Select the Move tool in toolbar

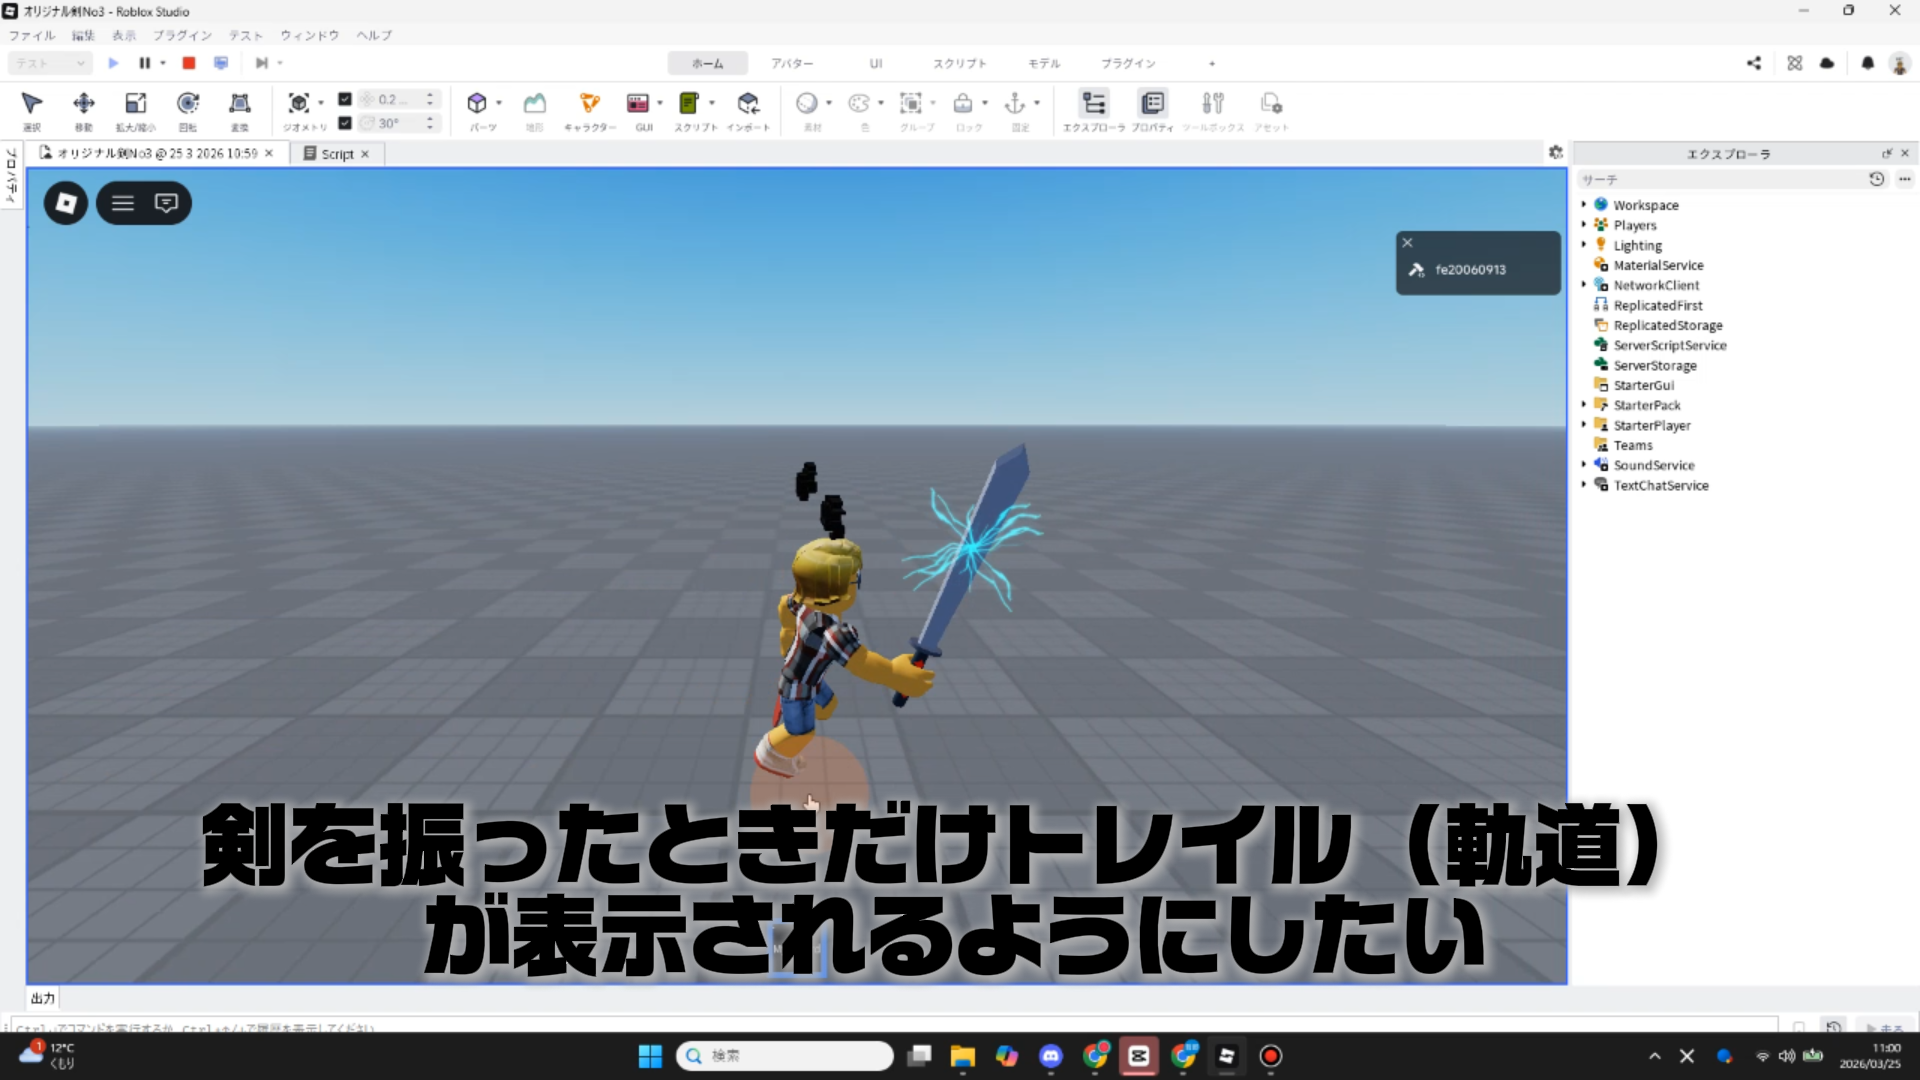click(84, 104)
